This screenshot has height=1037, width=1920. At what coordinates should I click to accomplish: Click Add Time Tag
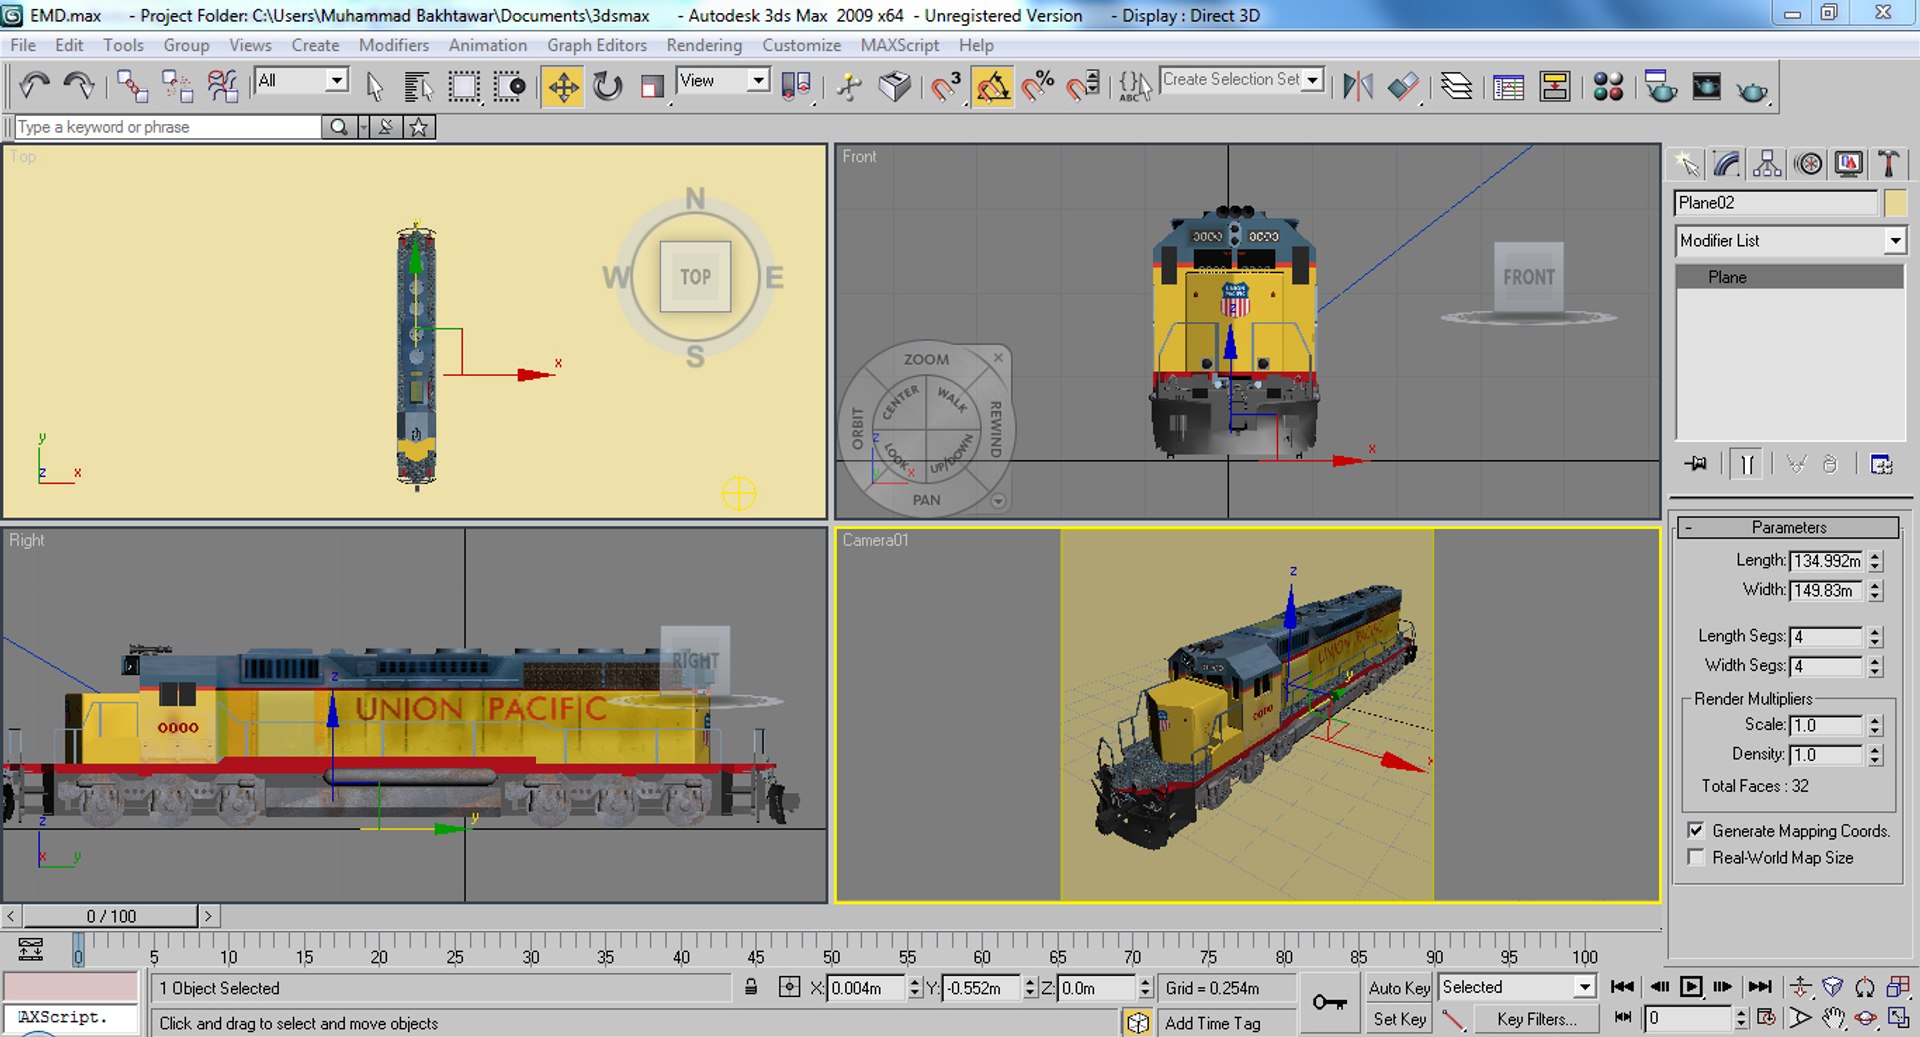1212,1023
